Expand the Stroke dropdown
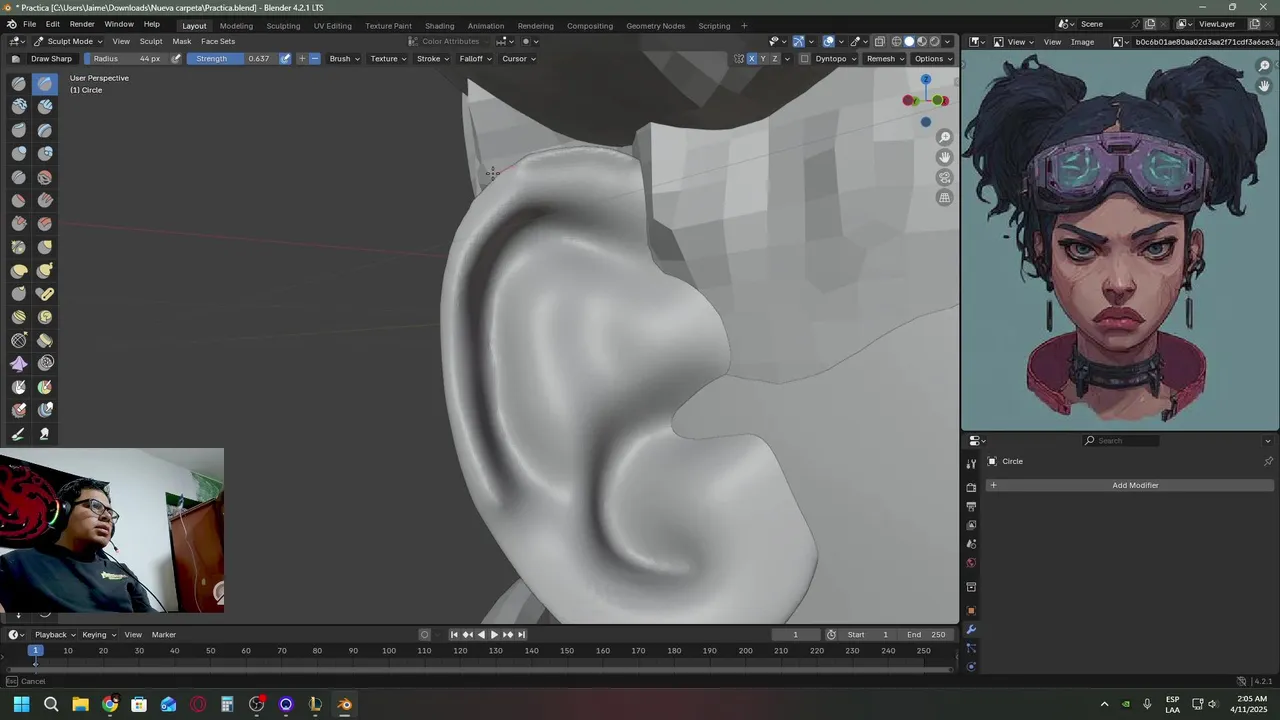1280x720 pixels. point(433,59)
